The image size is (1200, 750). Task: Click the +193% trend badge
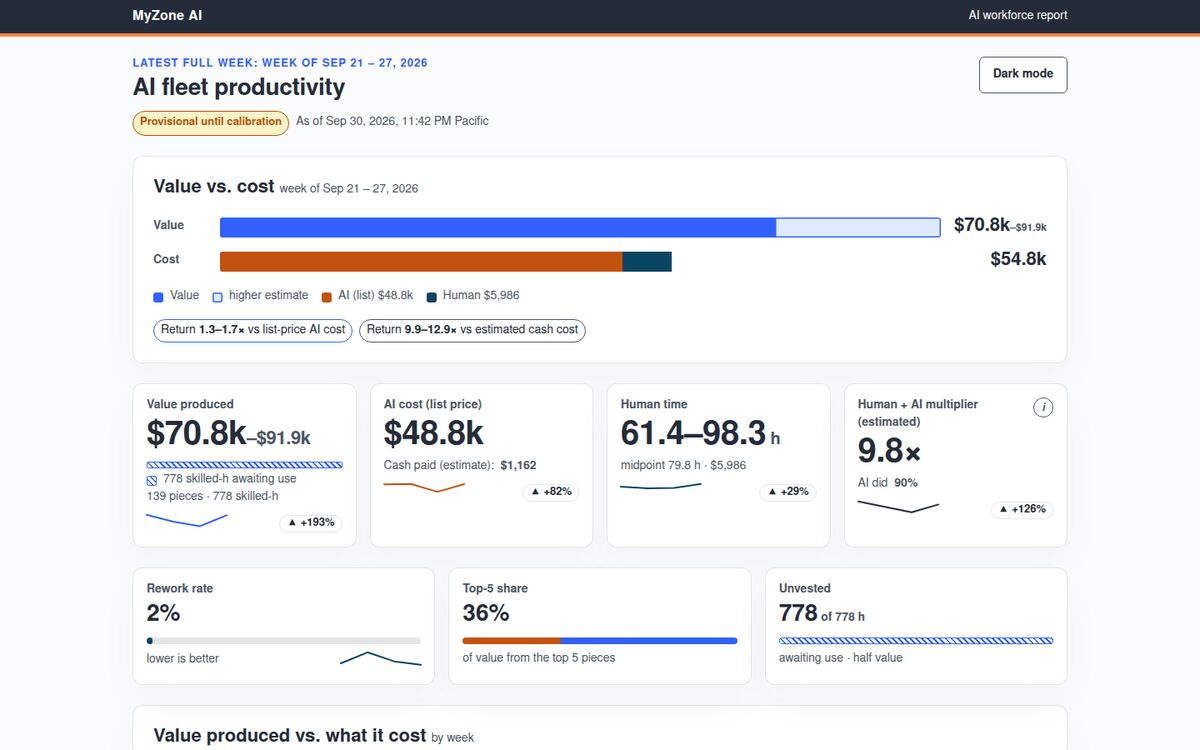[311, 523]
